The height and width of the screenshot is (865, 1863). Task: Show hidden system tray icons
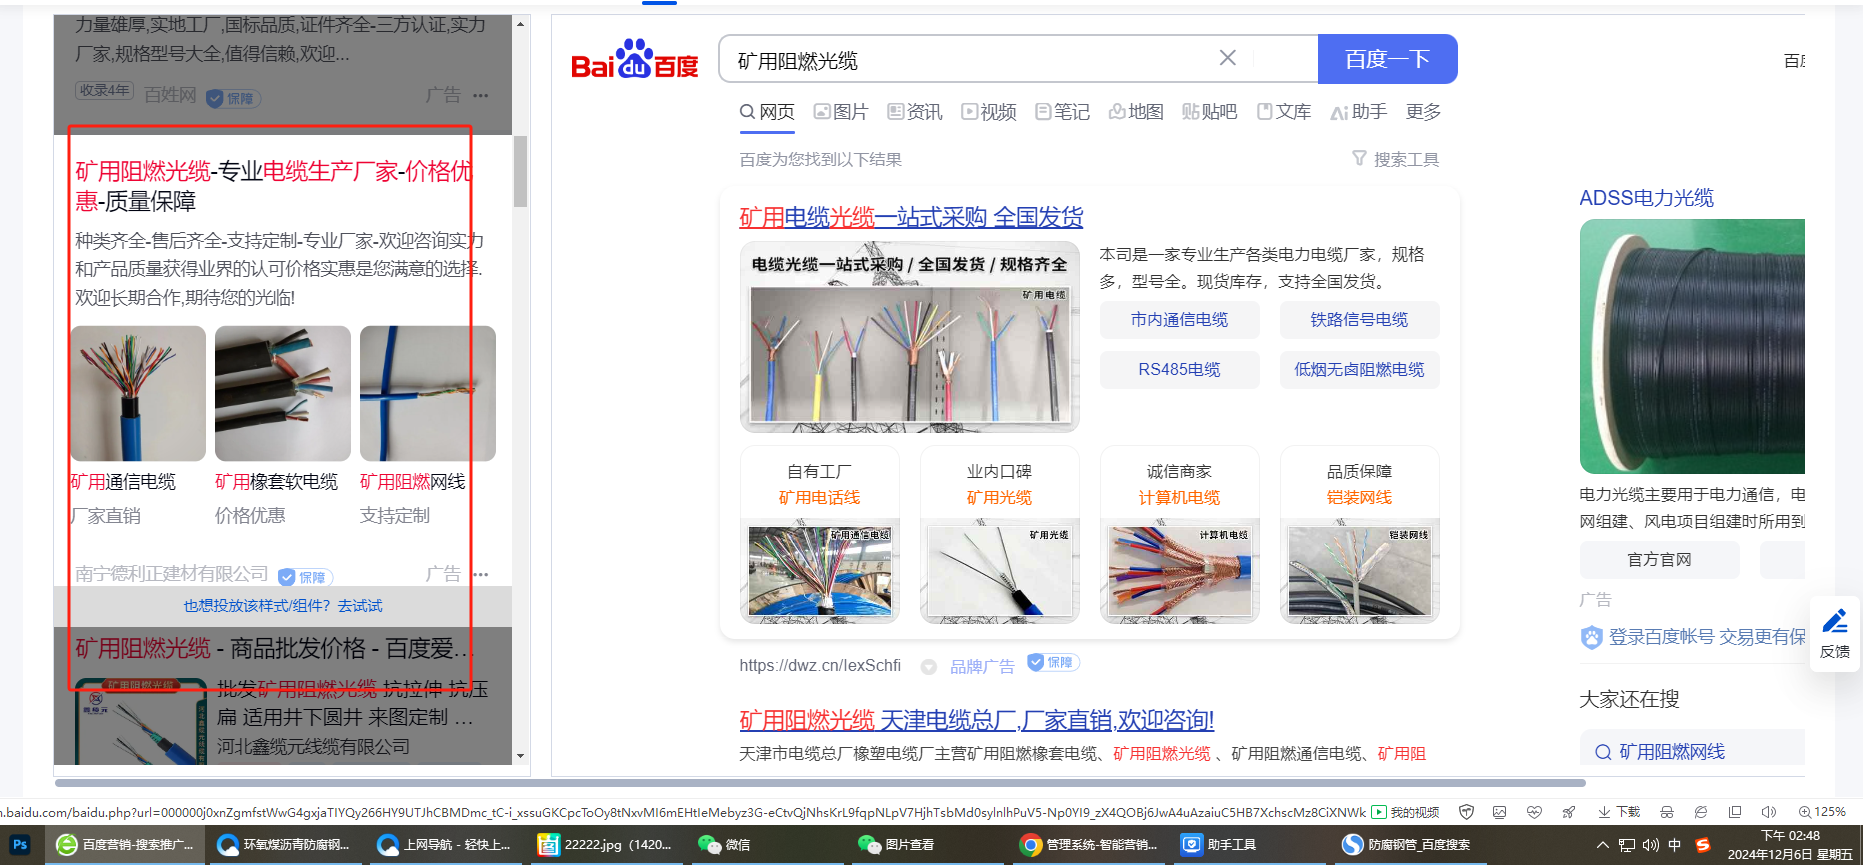(x=1603, y=845)
